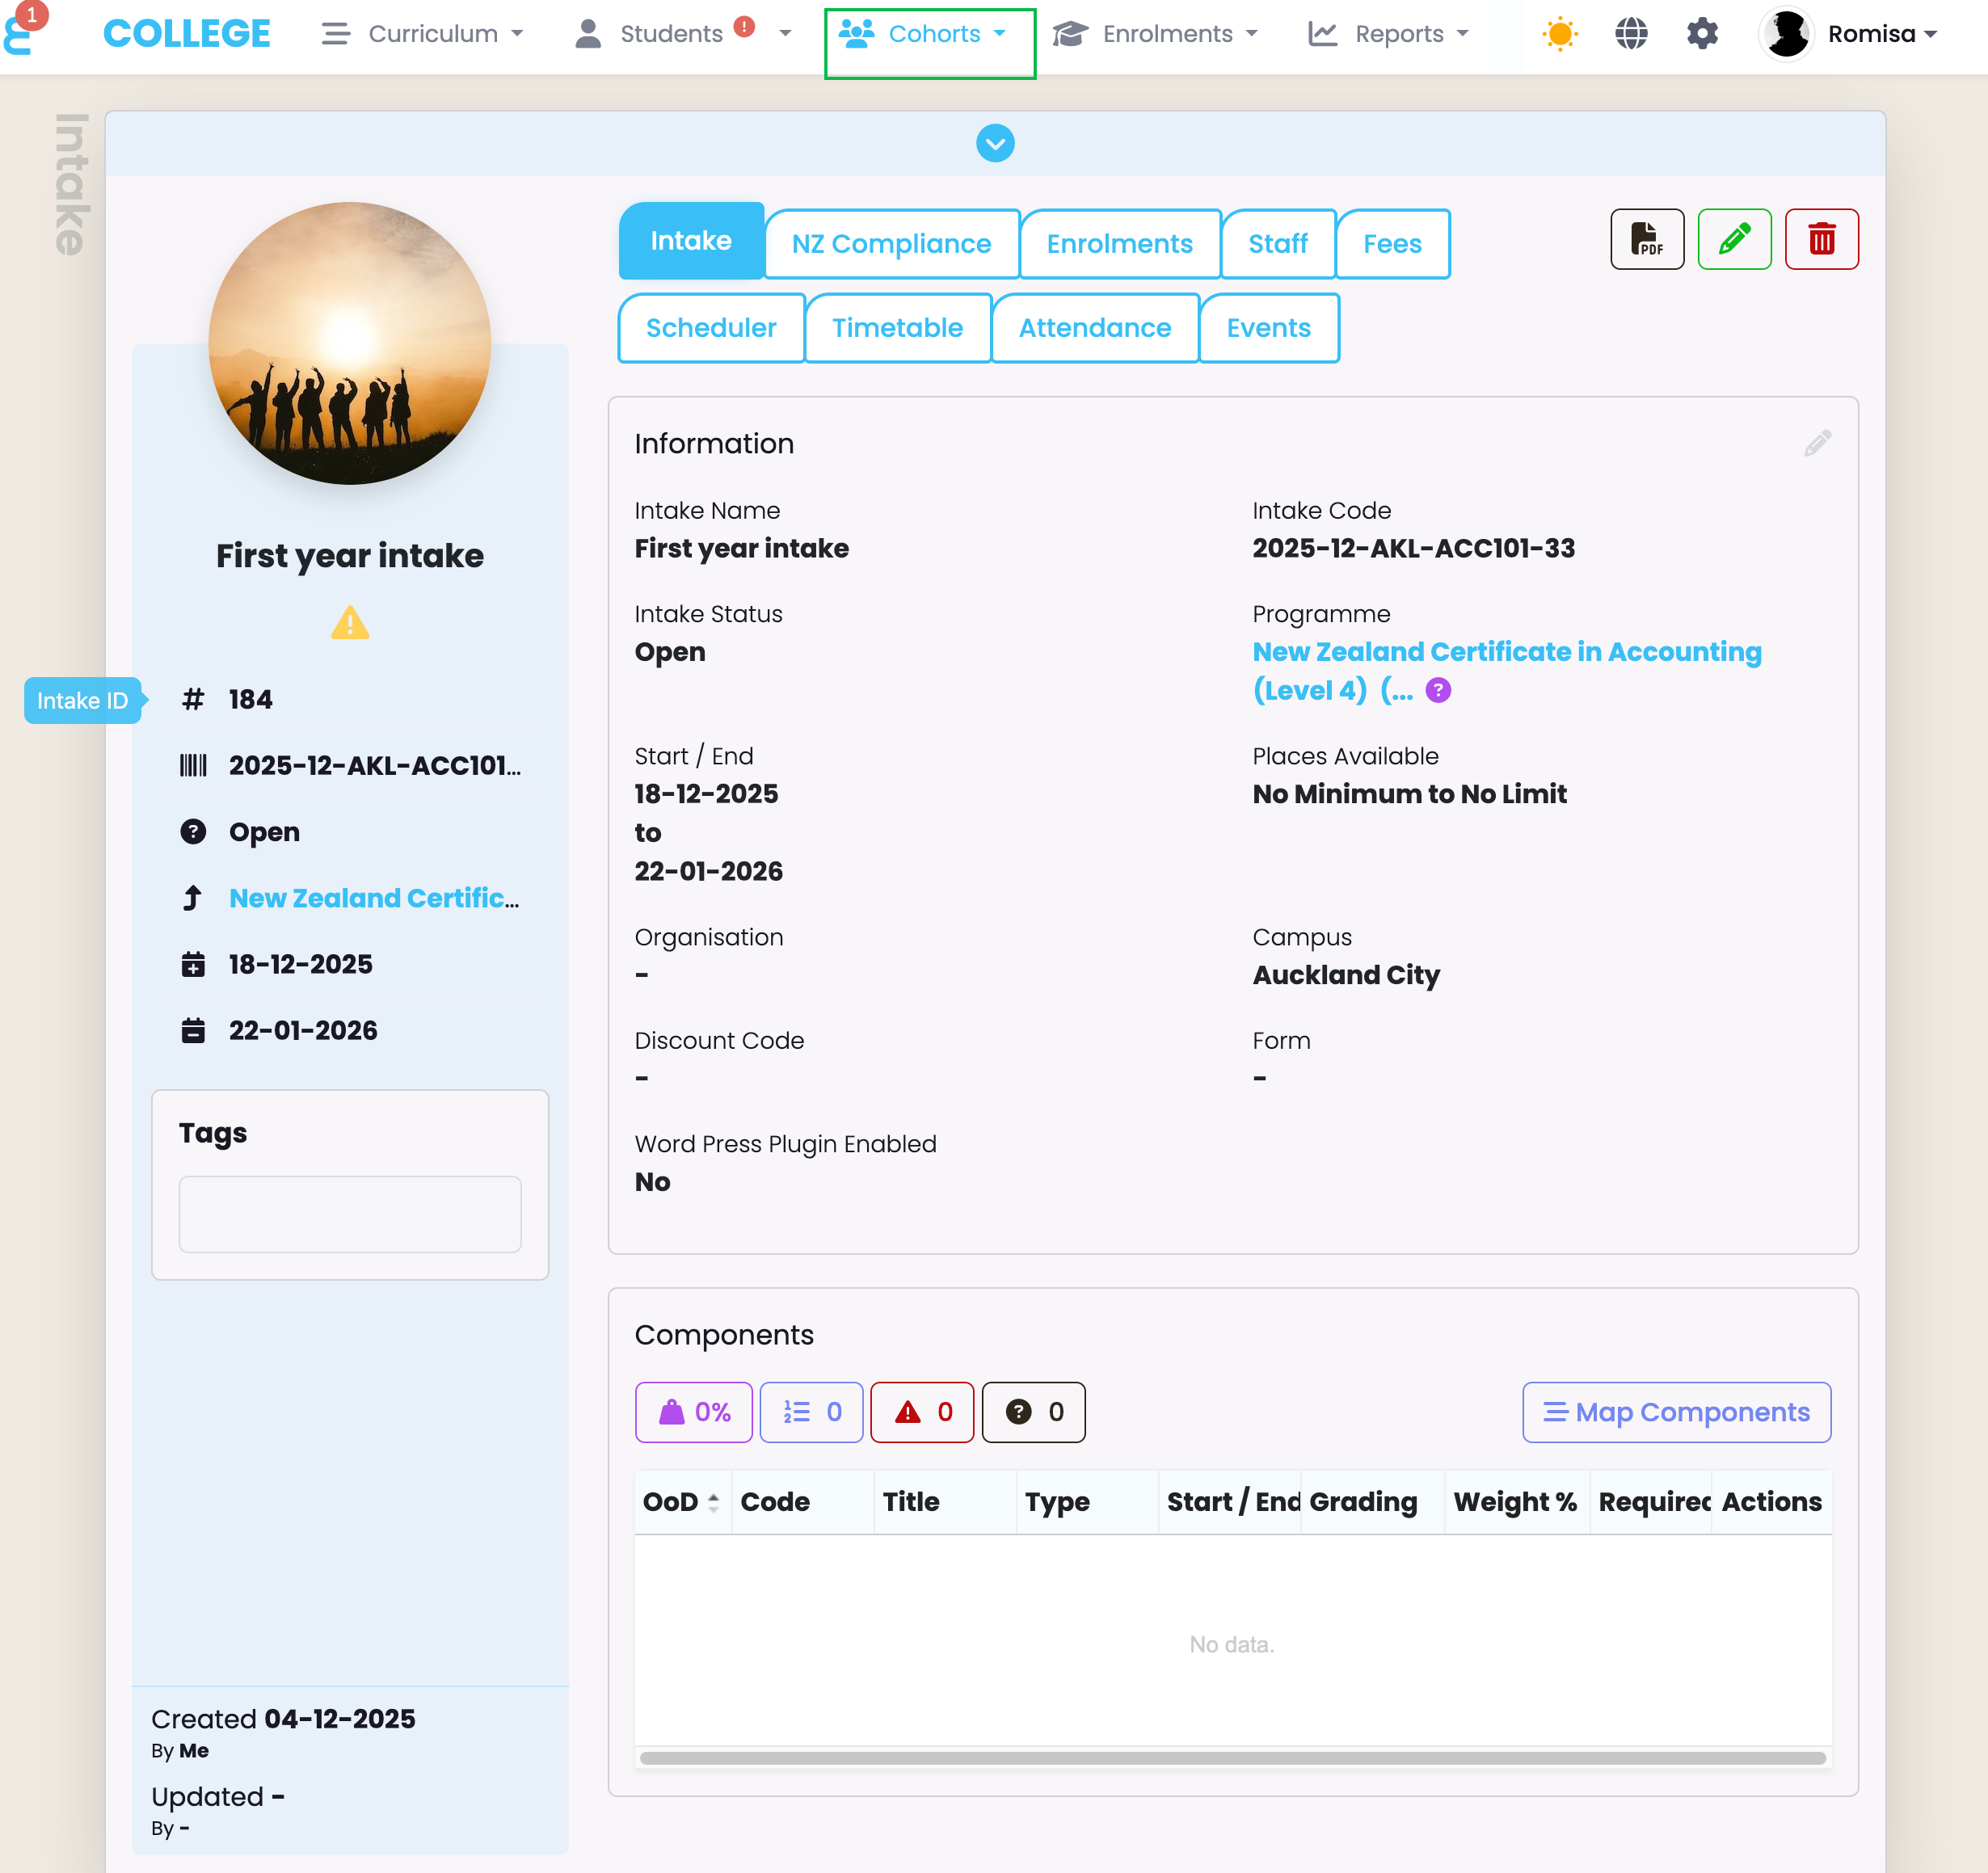Click the globe language icon
1988x1873 pixels.
[1630, 34]
